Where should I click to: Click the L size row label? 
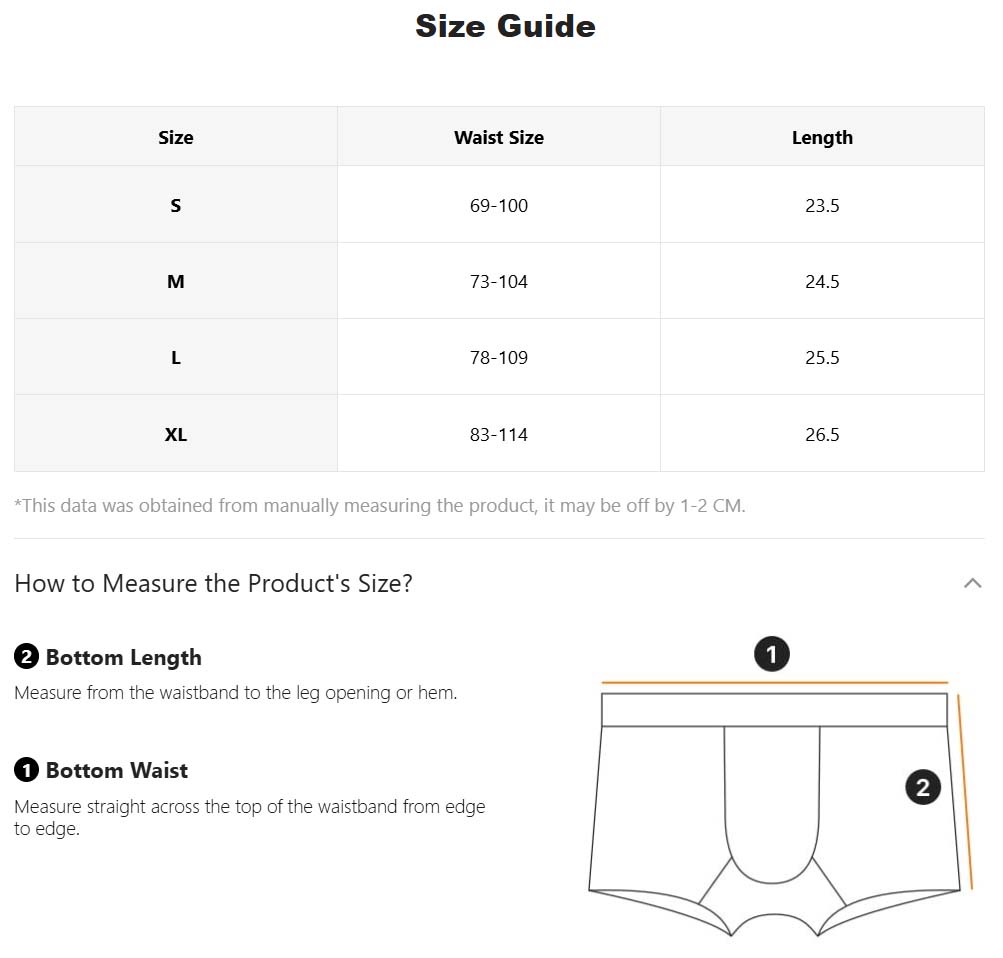(176, 358)
